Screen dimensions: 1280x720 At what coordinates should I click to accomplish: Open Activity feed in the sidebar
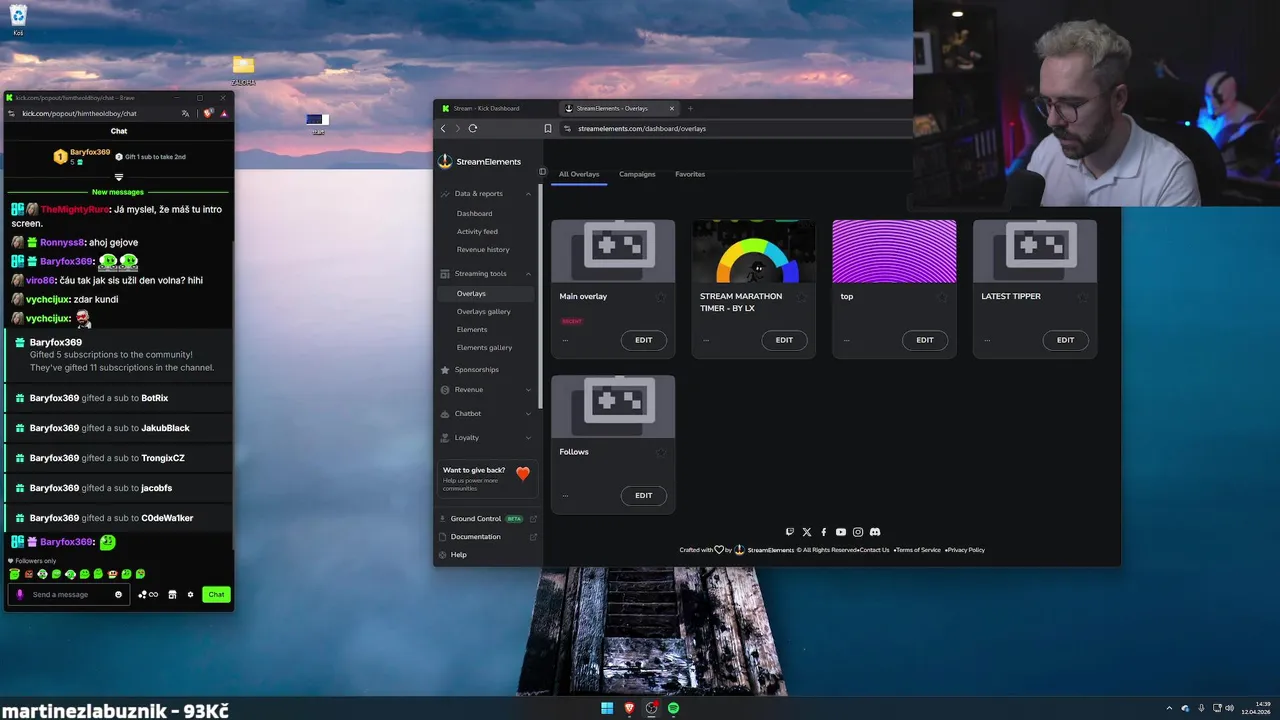click(x=477, y=231)
